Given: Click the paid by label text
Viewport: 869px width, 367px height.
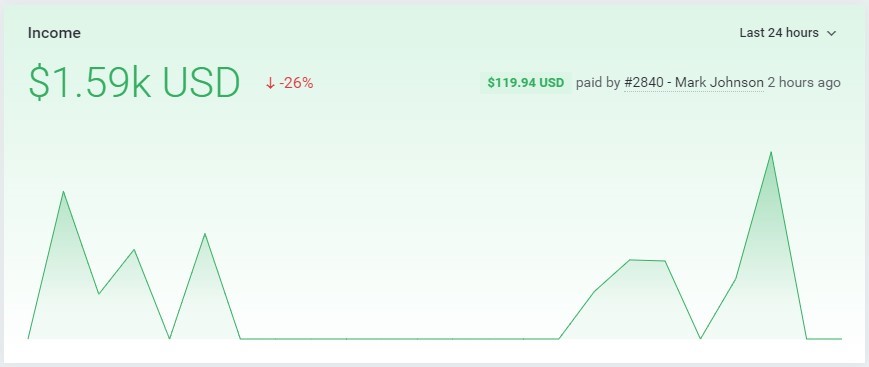Looking at the screenshot, I should (x=598, y=83).
